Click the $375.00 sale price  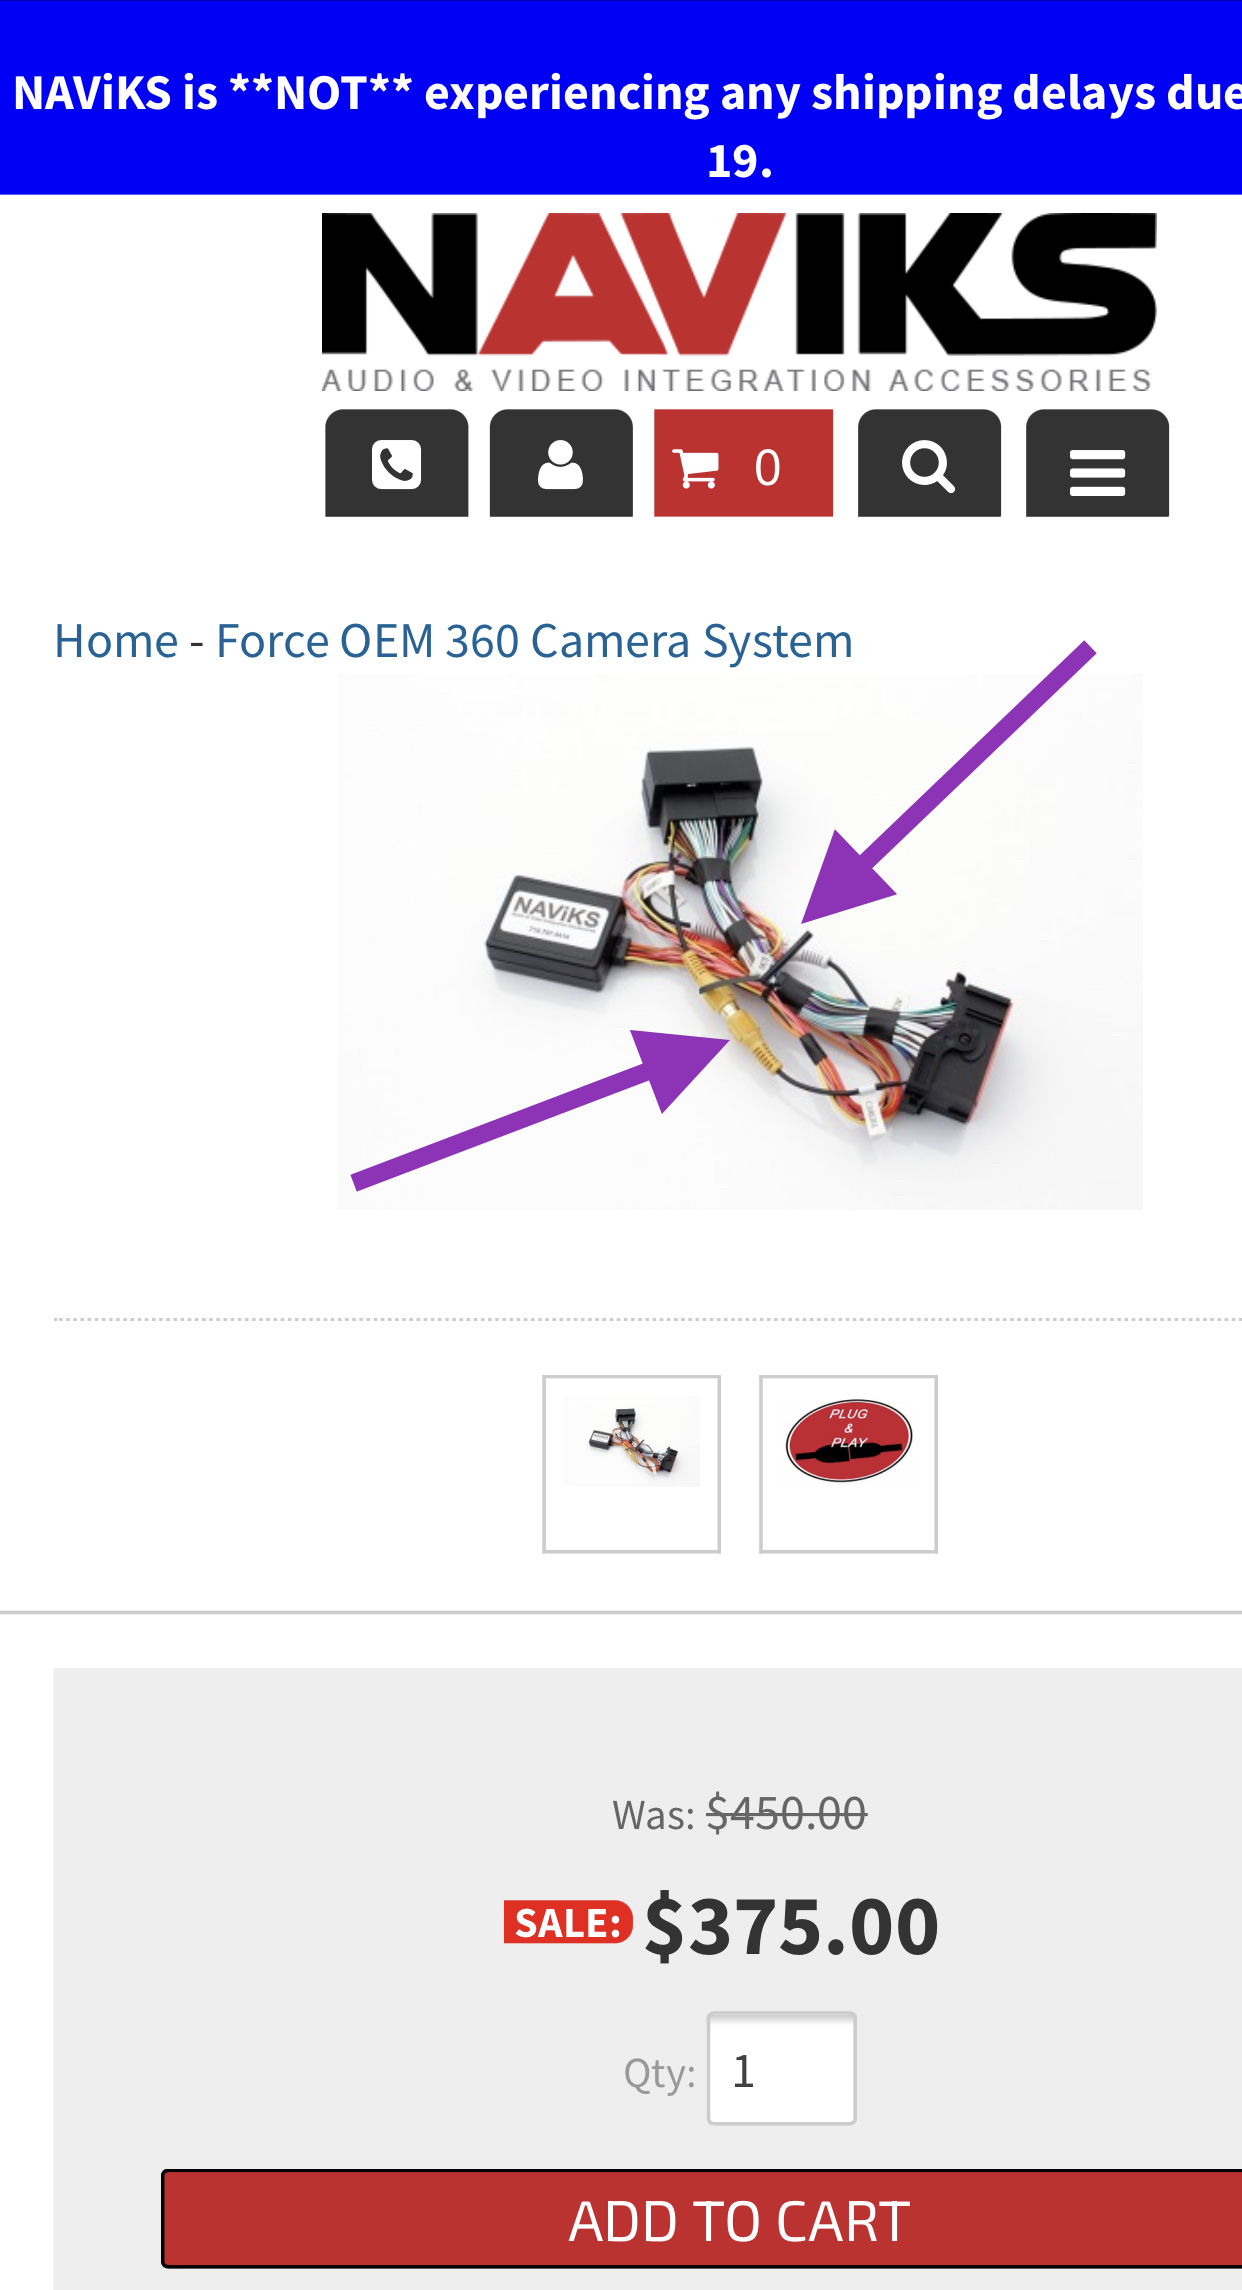[792, 1926]
